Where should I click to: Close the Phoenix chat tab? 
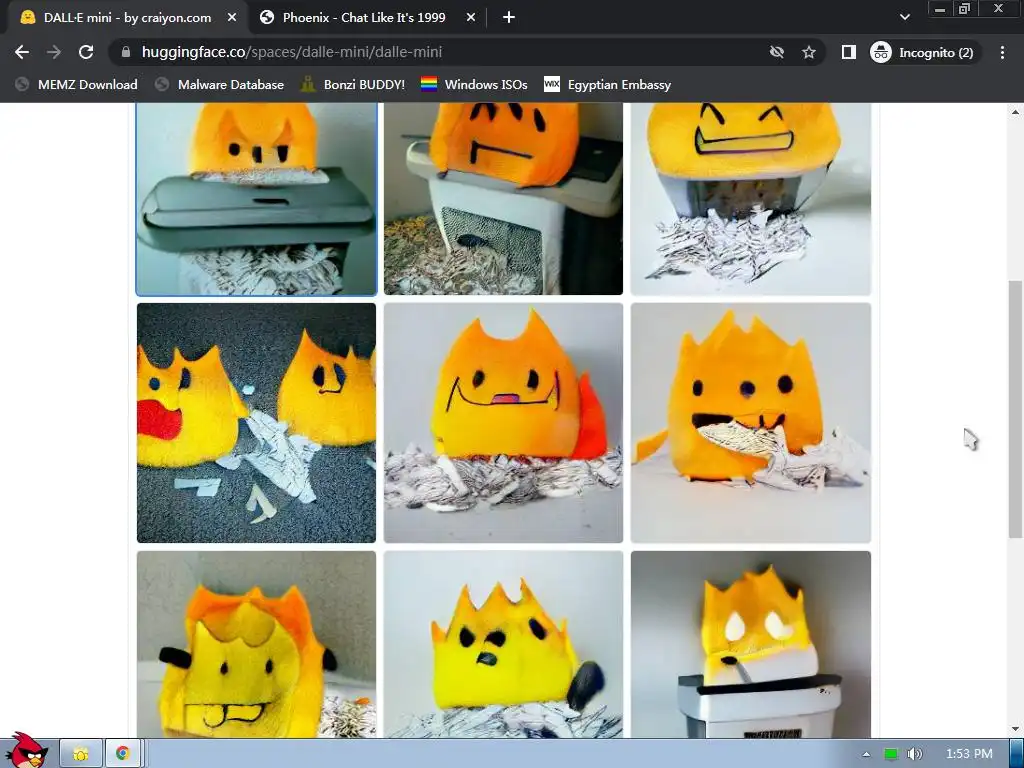(x=470, y=18)
